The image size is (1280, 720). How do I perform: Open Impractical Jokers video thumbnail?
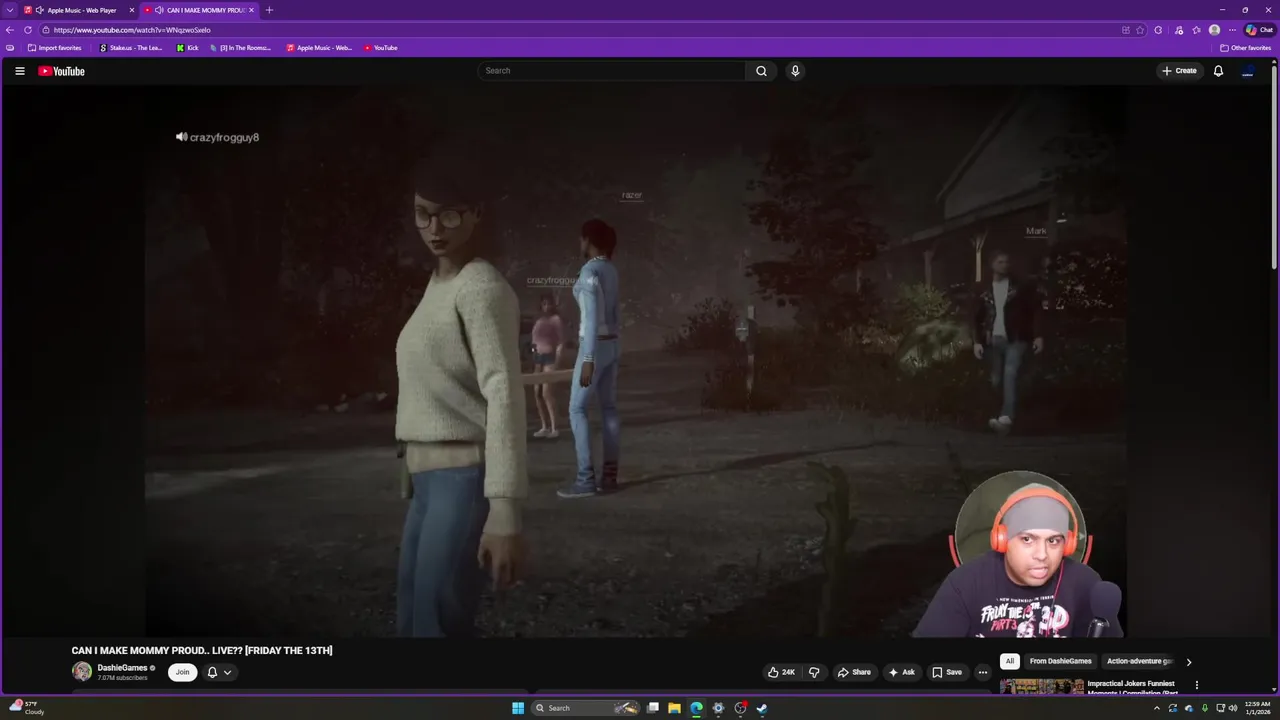click(x=1041, y=686)
